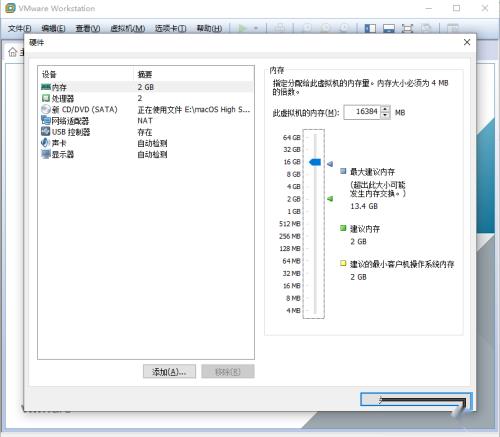Click the processor icon beside 处理器

46,98
